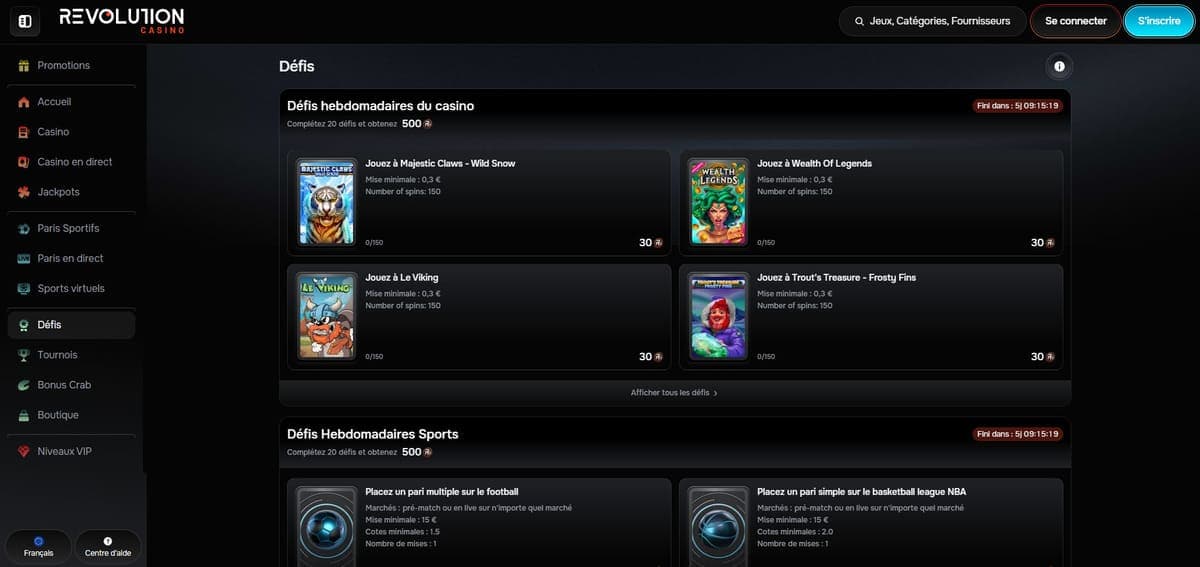Click Défis Hebdomadaires Sports heading
Viewport: 1200px width, 567px height.
click(373, 434)
